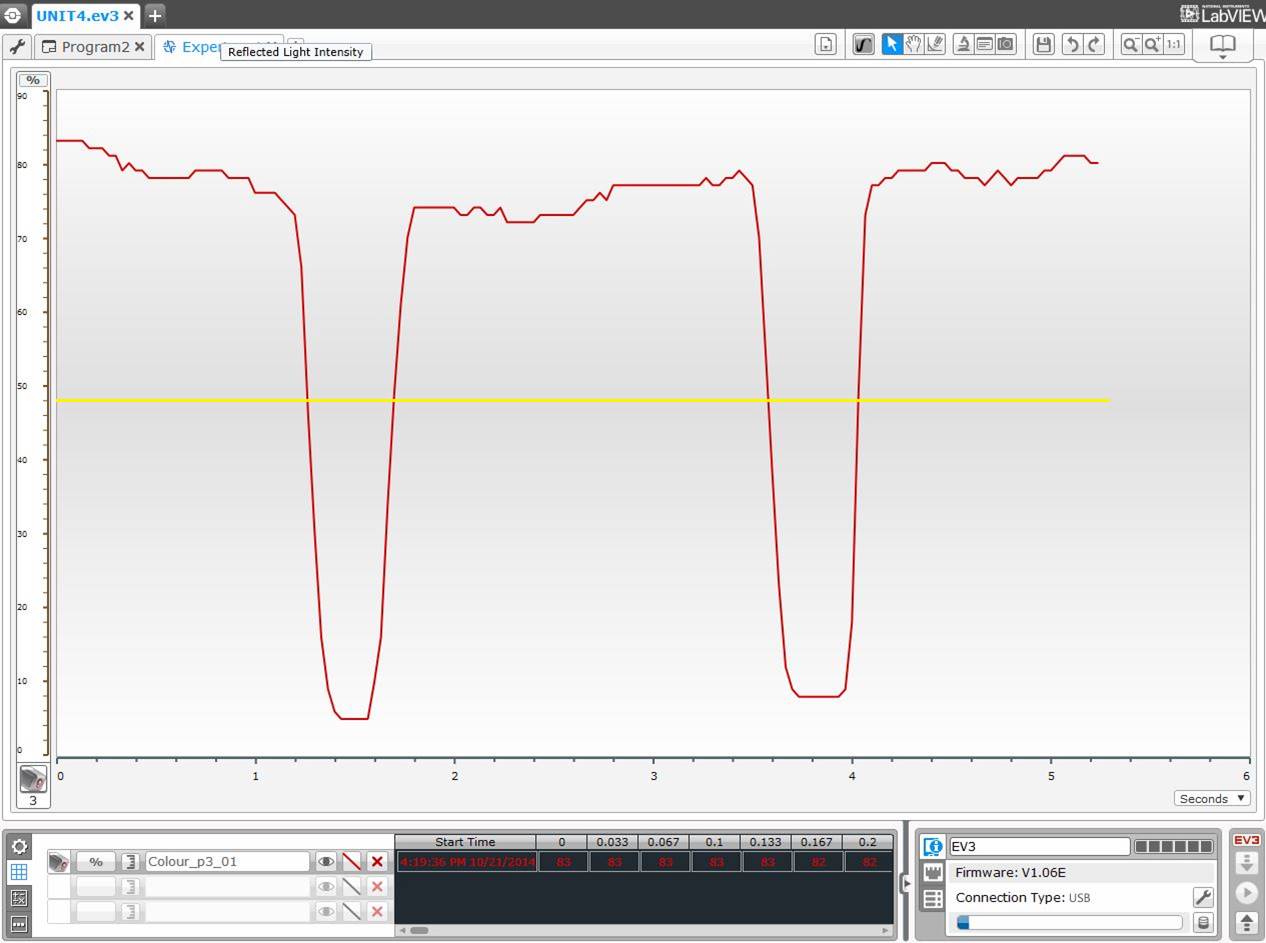Toggle the Dataset Table view tab
Viewport: 1266px width, 943px height.
pos(18,872)
